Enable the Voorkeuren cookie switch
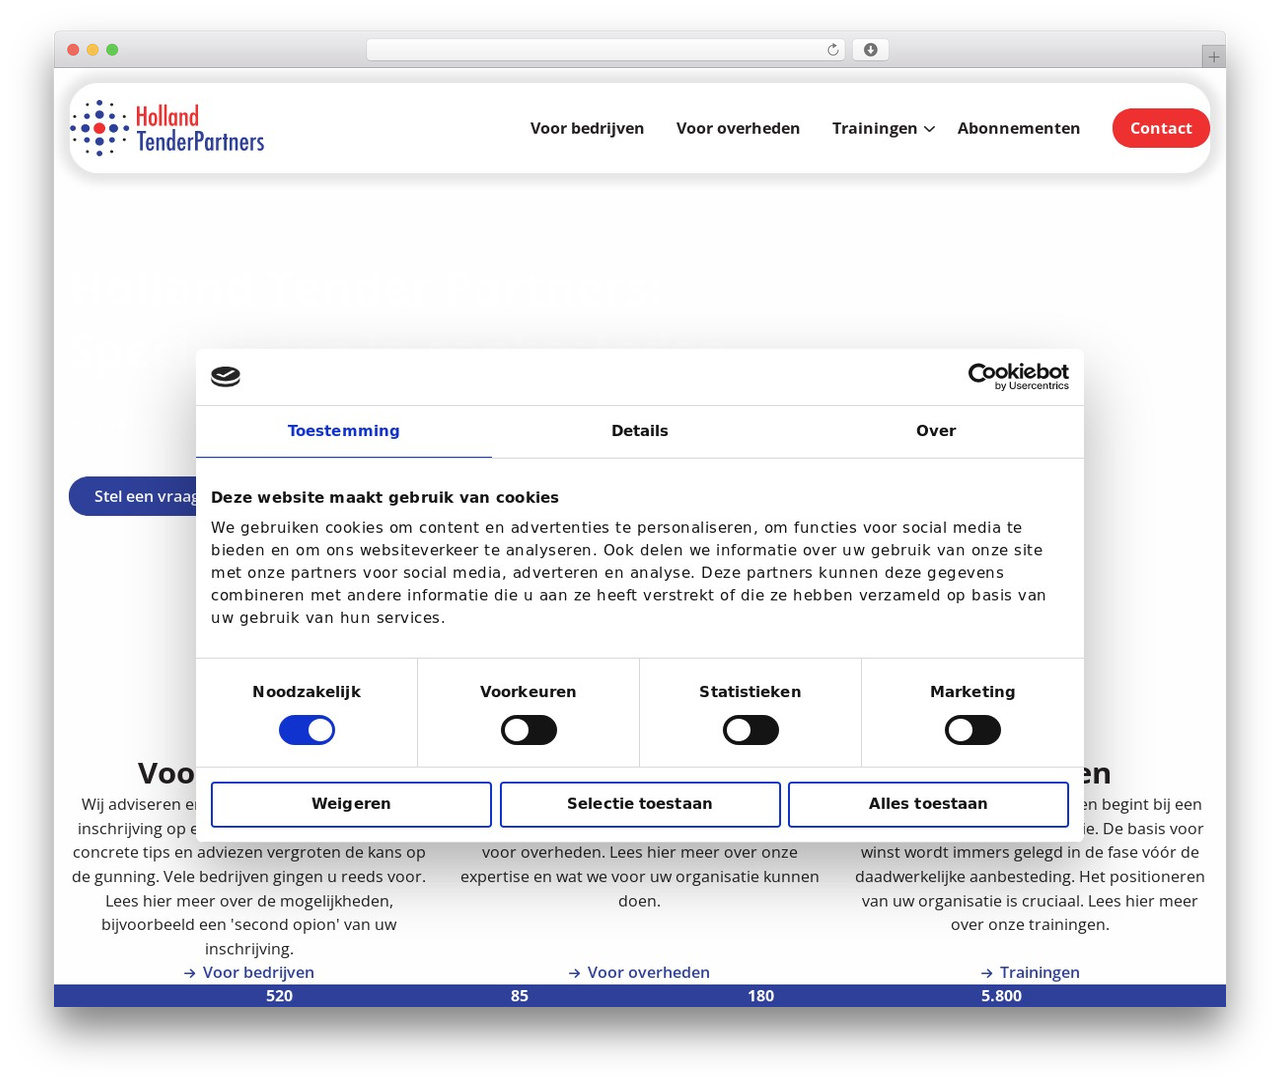Image resolution: width=1280 pixels, height=1084 pixels. click(x=529, y=730)
